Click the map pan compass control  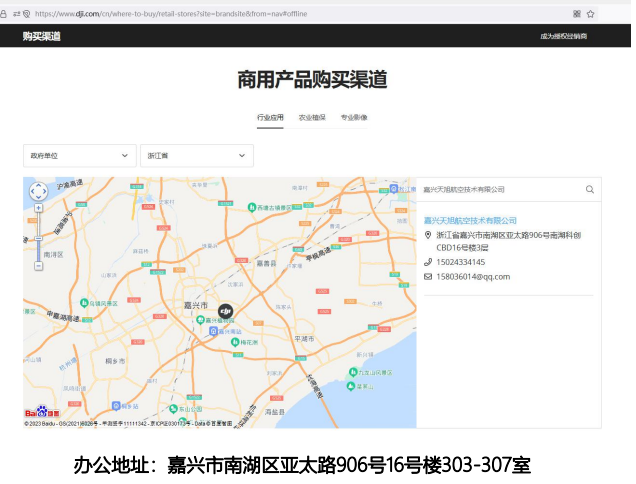[x=38, y=192]
